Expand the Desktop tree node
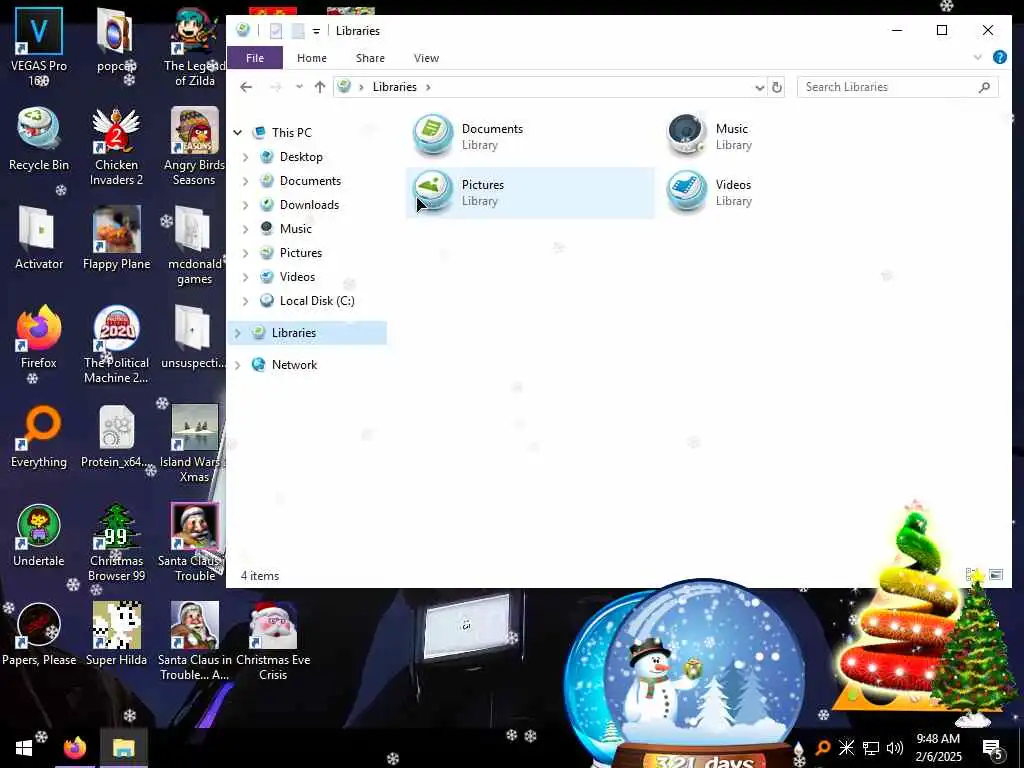 click(x=246, y=157)
